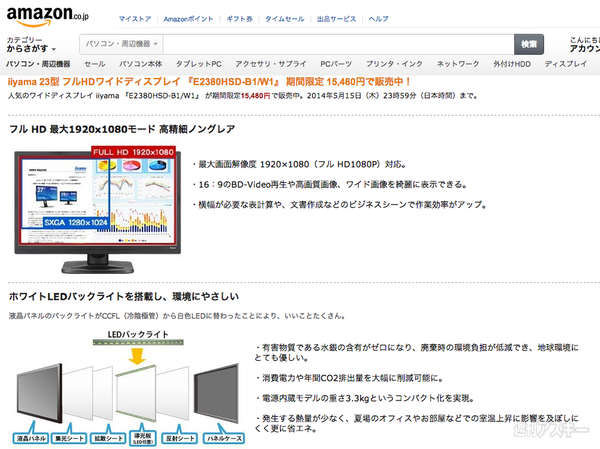This screenshot has width=600, height=449.
Task: Click the SXGA 1280x1024 blue label
Action: tap(76, 222)
